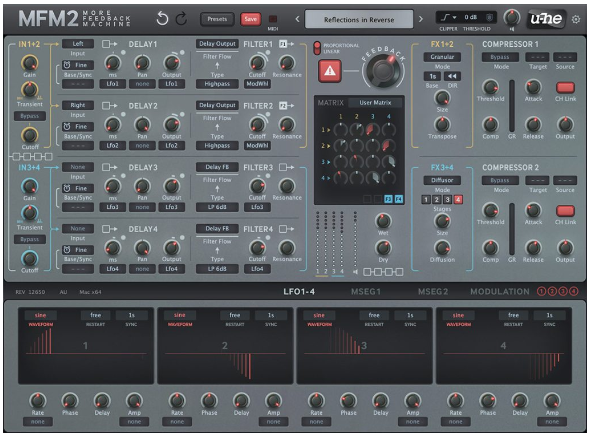Toggle the matrix F3 filter button
590x436 pixels.
tap(388, 199)
